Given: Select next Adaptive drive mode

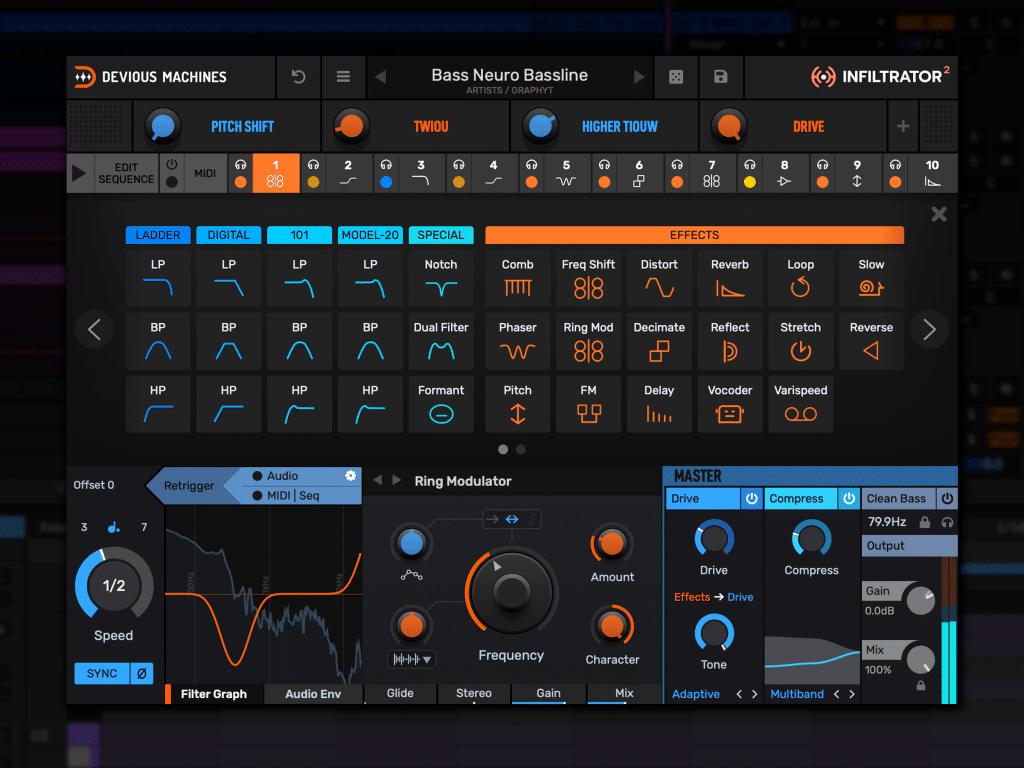Looking at the screenshot, I should pyautogui.click(x=755, y=694).
